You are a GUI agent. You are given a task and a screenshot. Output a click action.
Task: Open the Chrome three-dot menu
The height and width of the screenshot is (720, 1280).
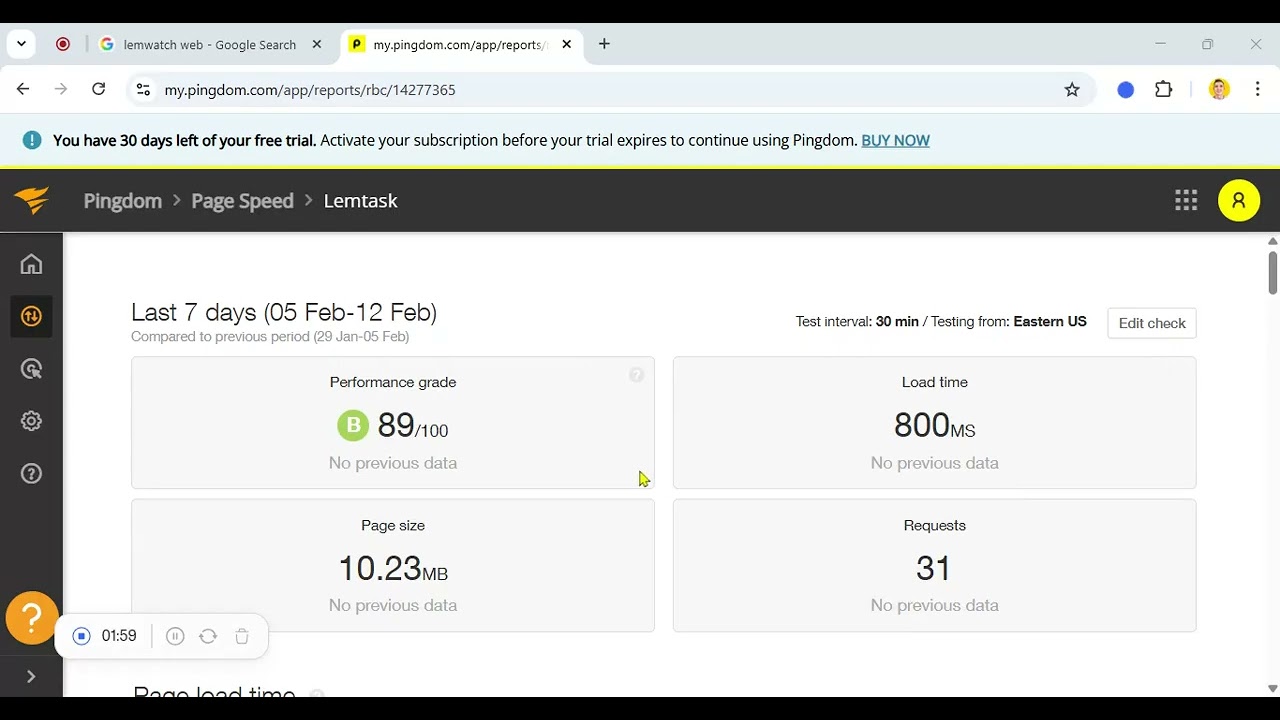(1257, 90)
